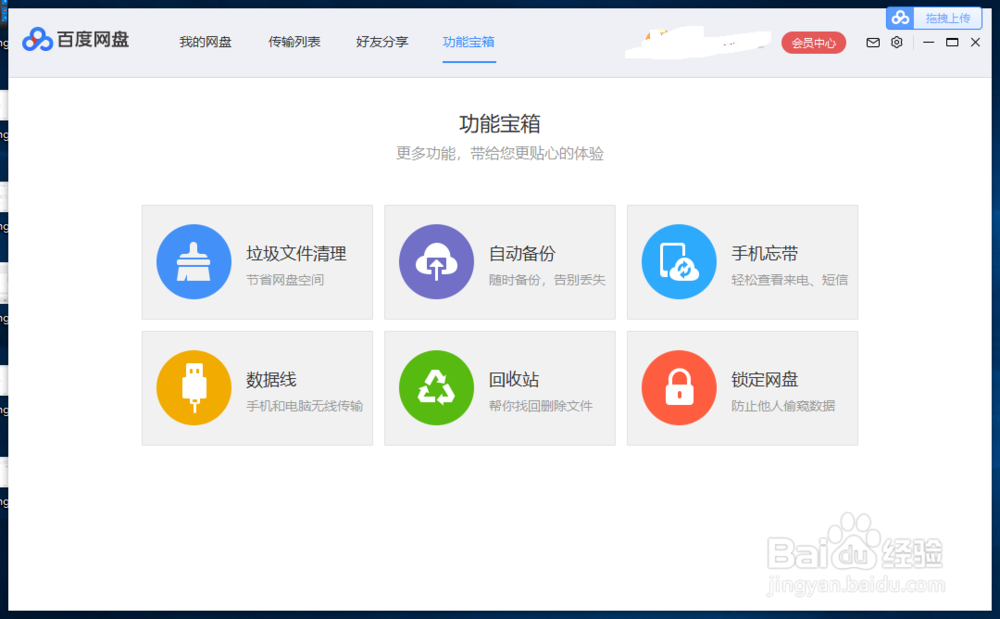This screenshot has width=1000, height=619.
Task: Open the 数据线 wireless transfer card
Action: click(257, 387)
